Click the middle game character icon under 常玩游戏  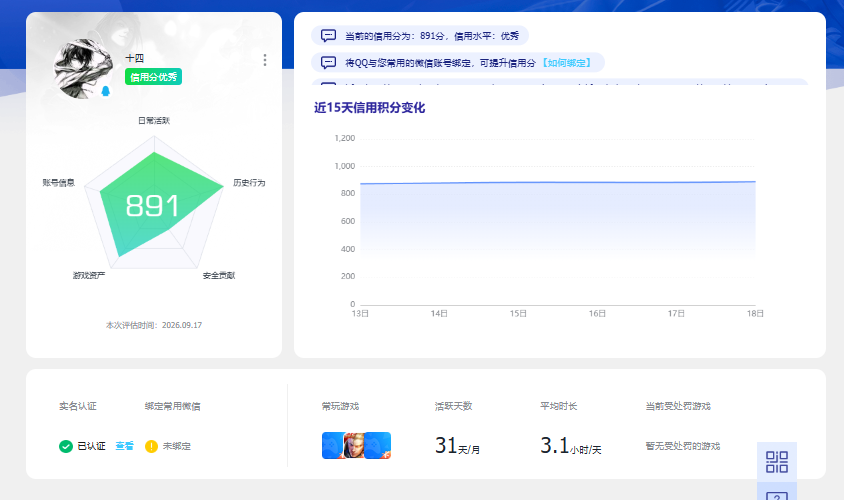354,446
